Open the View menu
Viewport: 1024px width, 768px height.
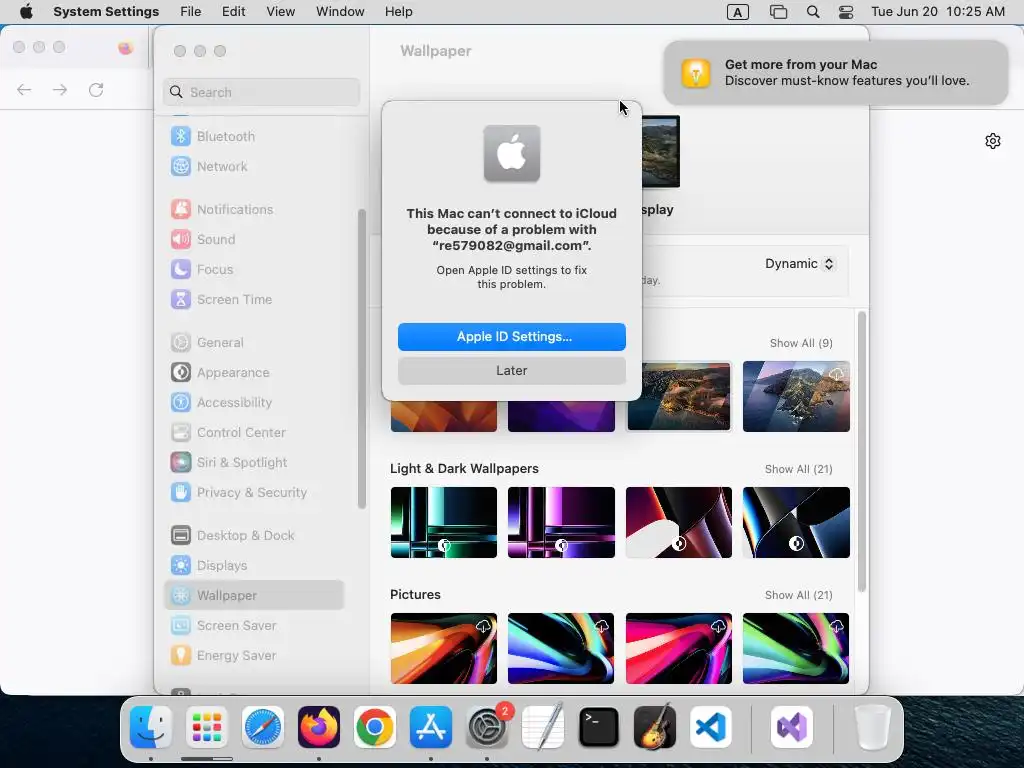[280, 12]
